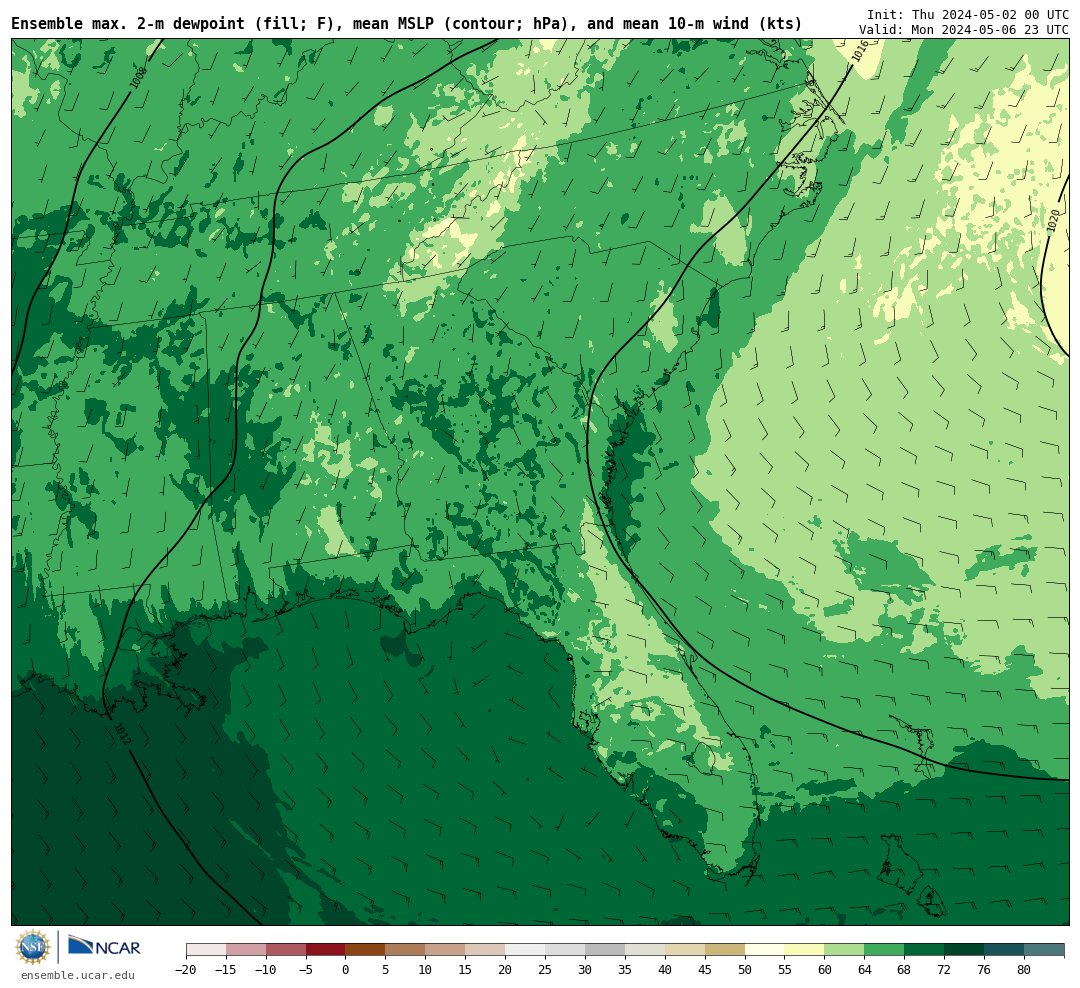
Task: Click the 1012 pressure contour label
Action: pyautogui.click(x=121, y=733)
